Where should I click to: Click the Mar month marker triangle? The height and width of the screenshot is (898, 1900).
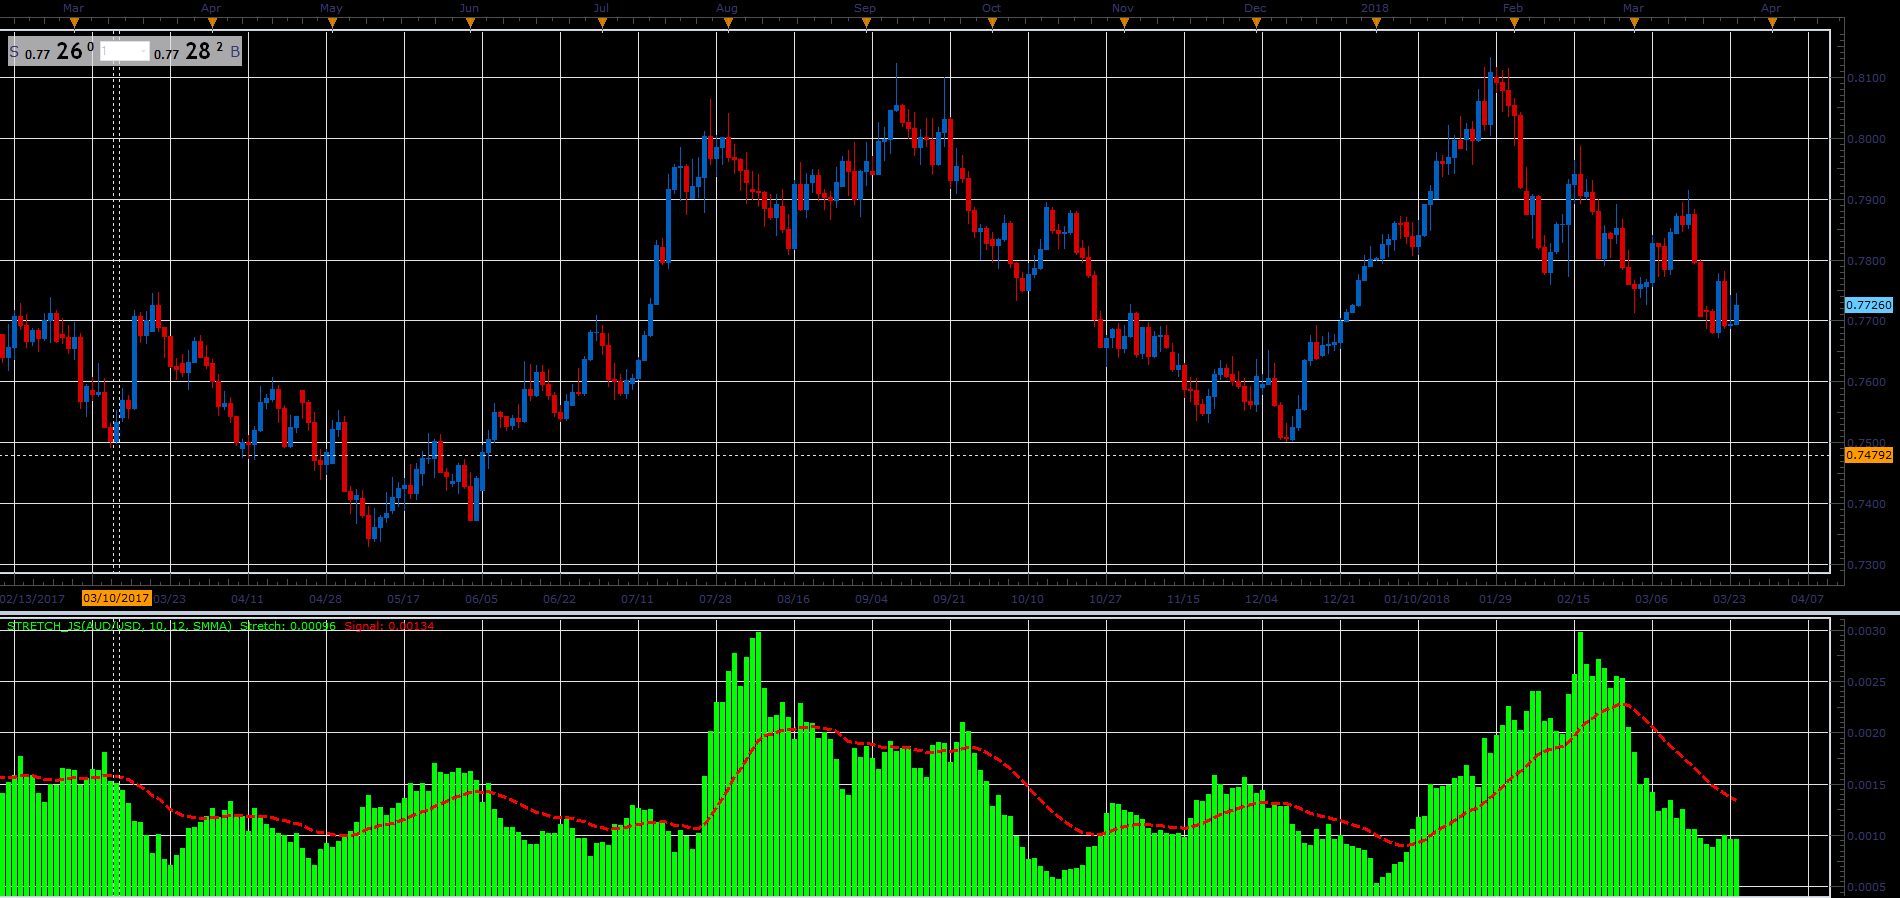74,23
